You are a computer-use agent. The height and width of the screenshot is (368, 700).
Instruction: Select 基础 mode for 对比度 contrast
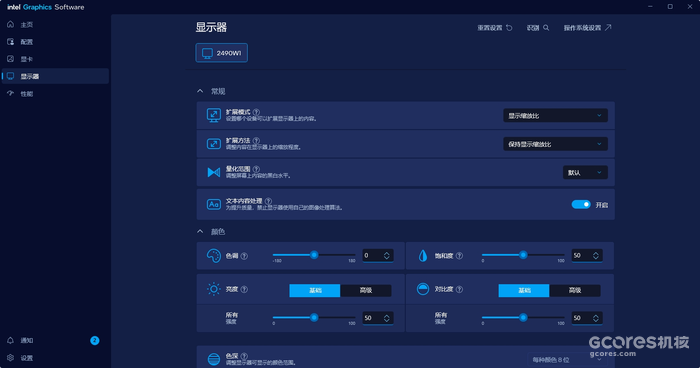click(x=524, y=290)
